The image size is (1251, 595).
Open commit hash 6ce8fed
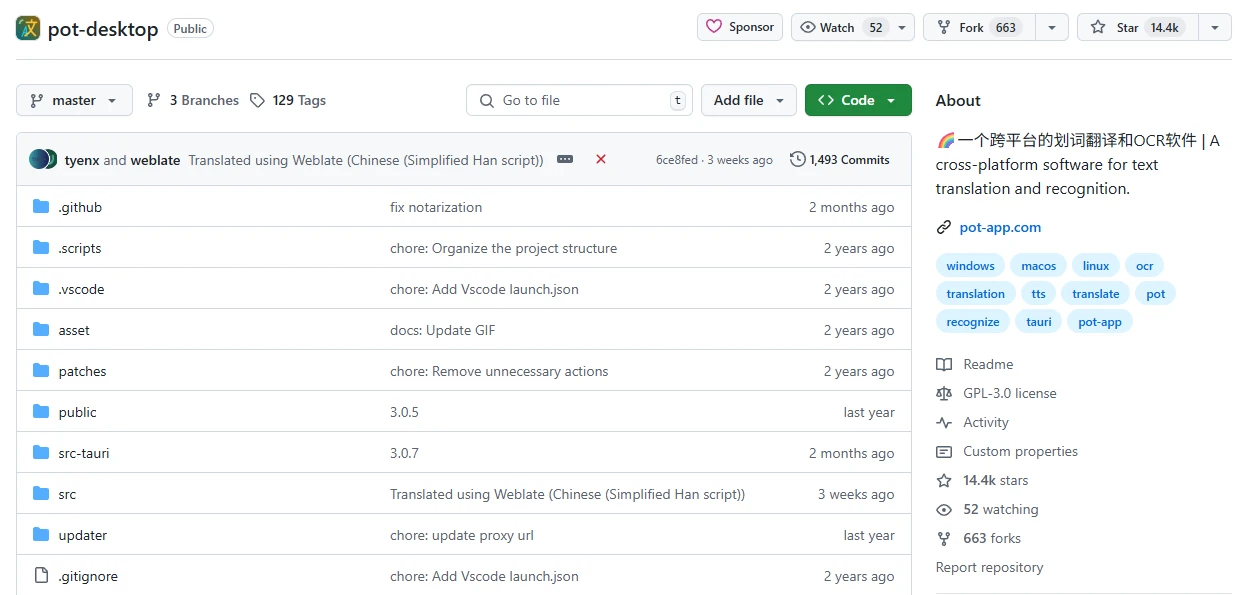tap(677, 160)
